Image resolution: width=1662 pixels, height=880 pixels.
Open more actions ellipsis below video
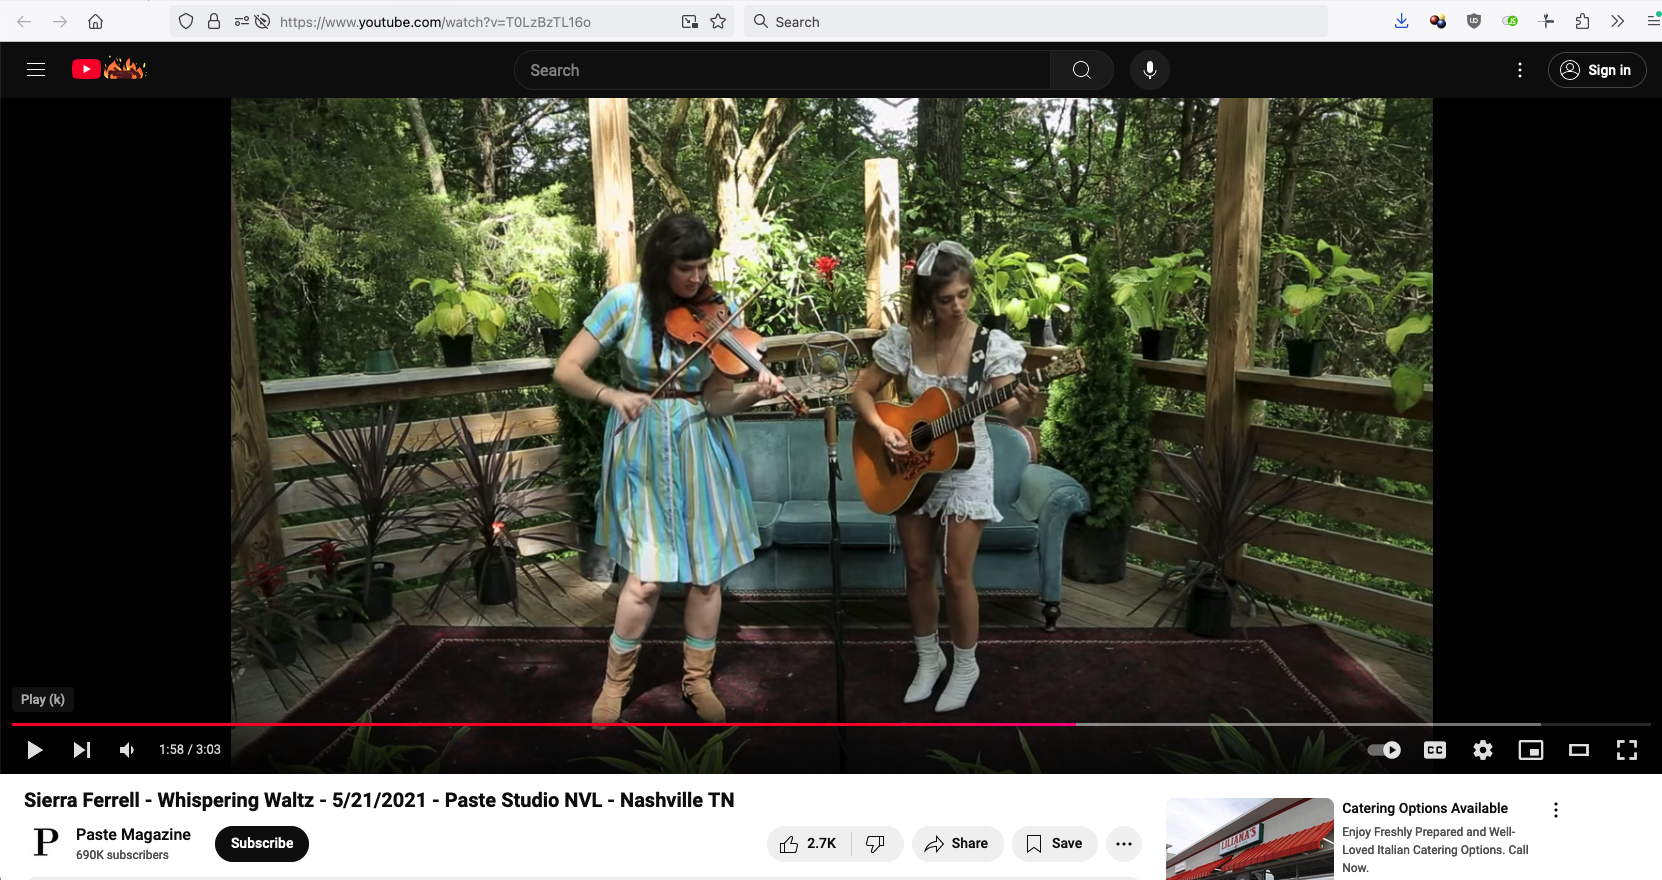coord(1124,844)
